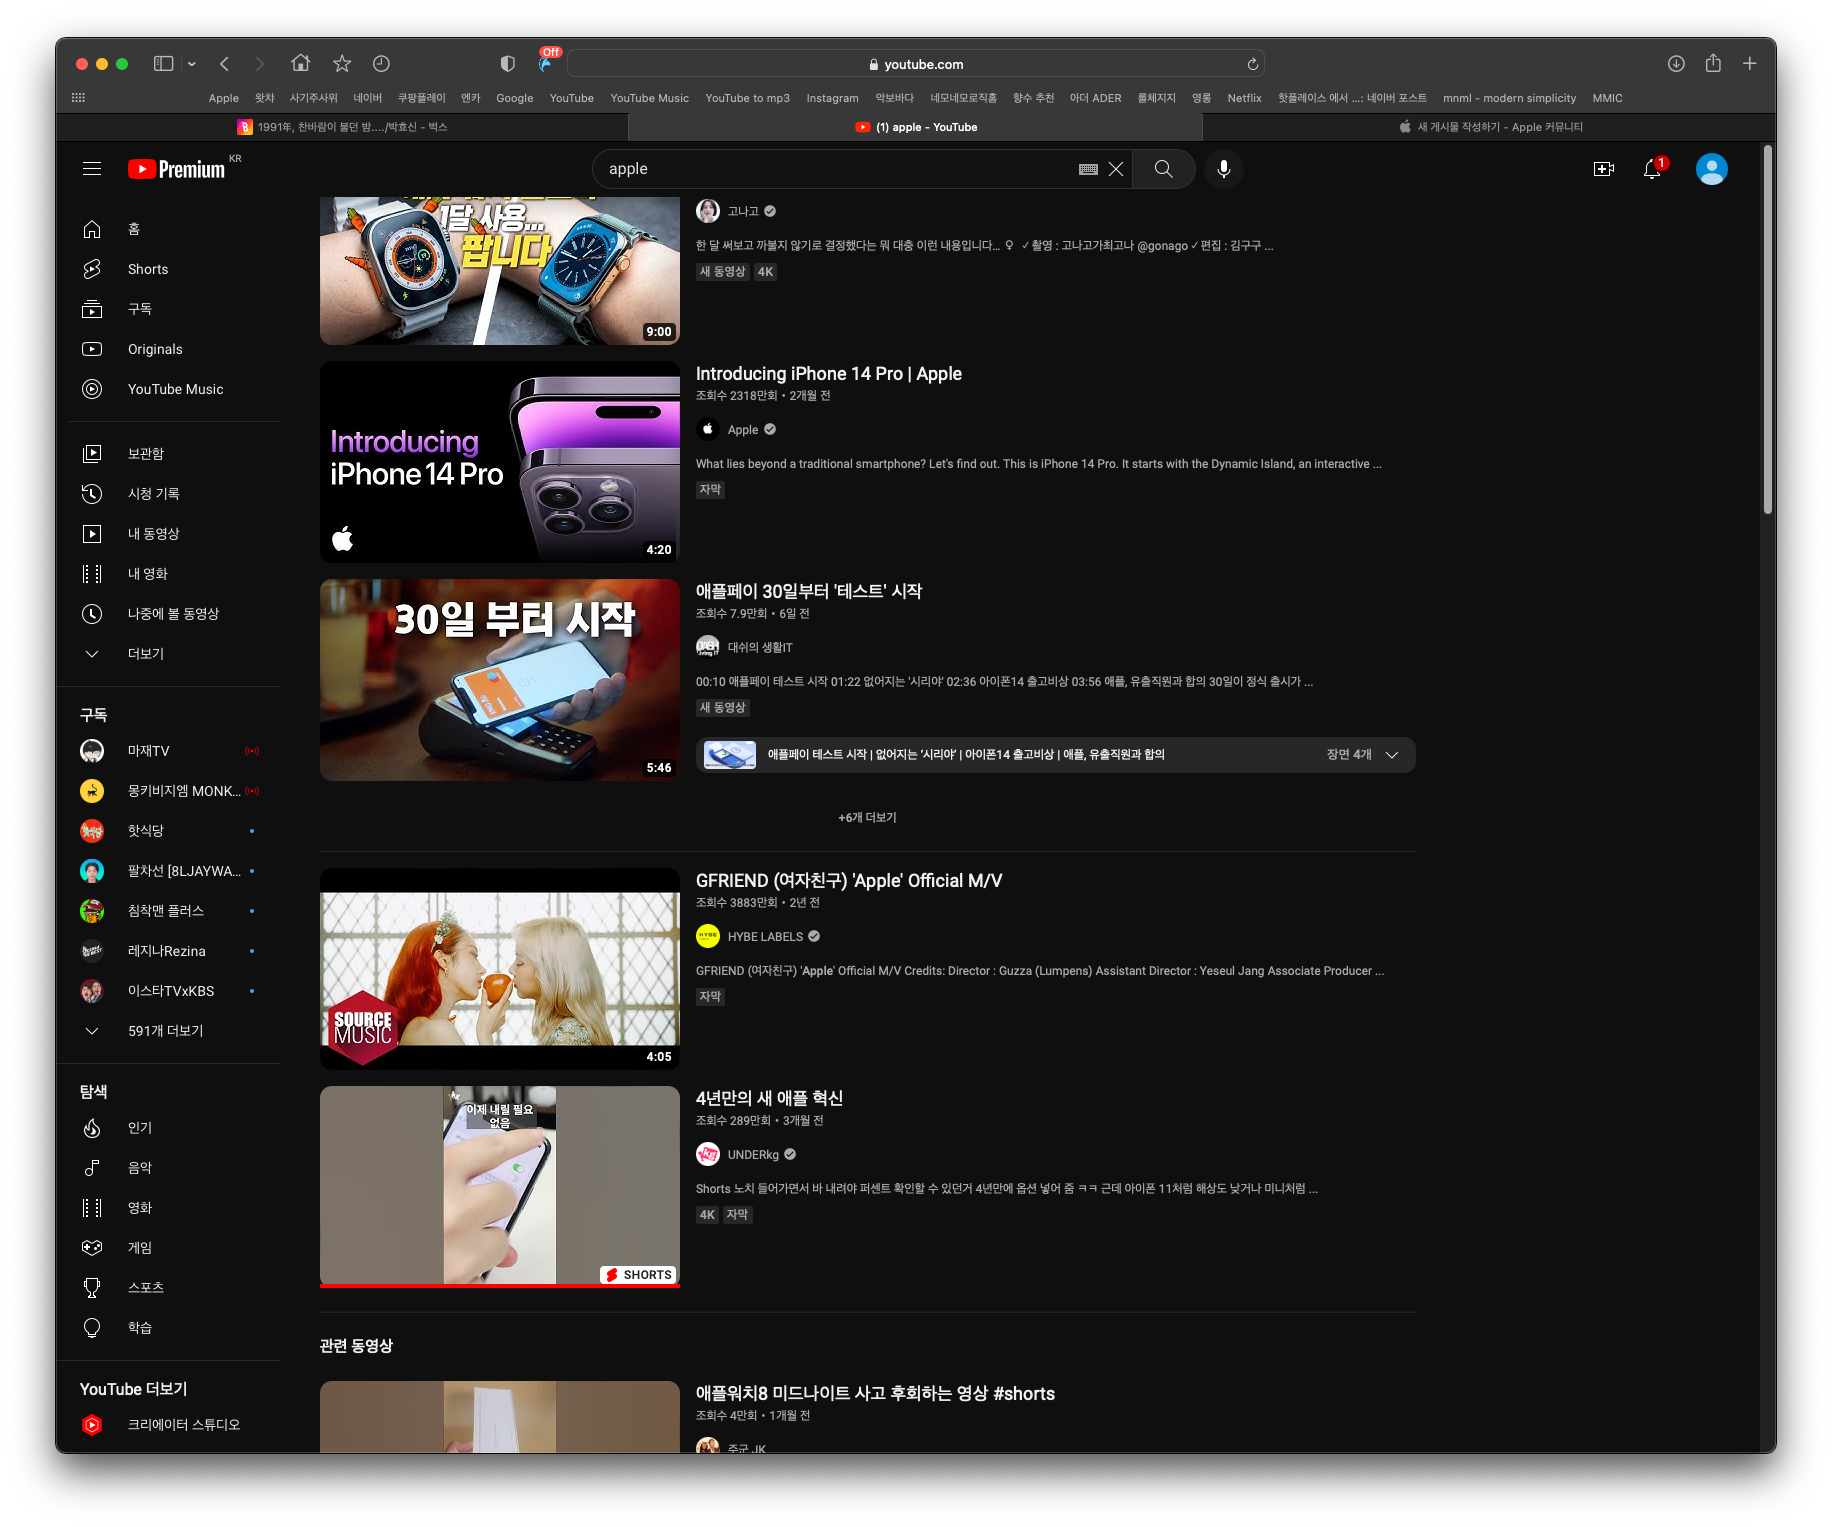Image resolution: width=1832 pixels, height=1527 pixels.
Task: Open the Introducing iPhone 14 Pro video title
Action: 828,374
